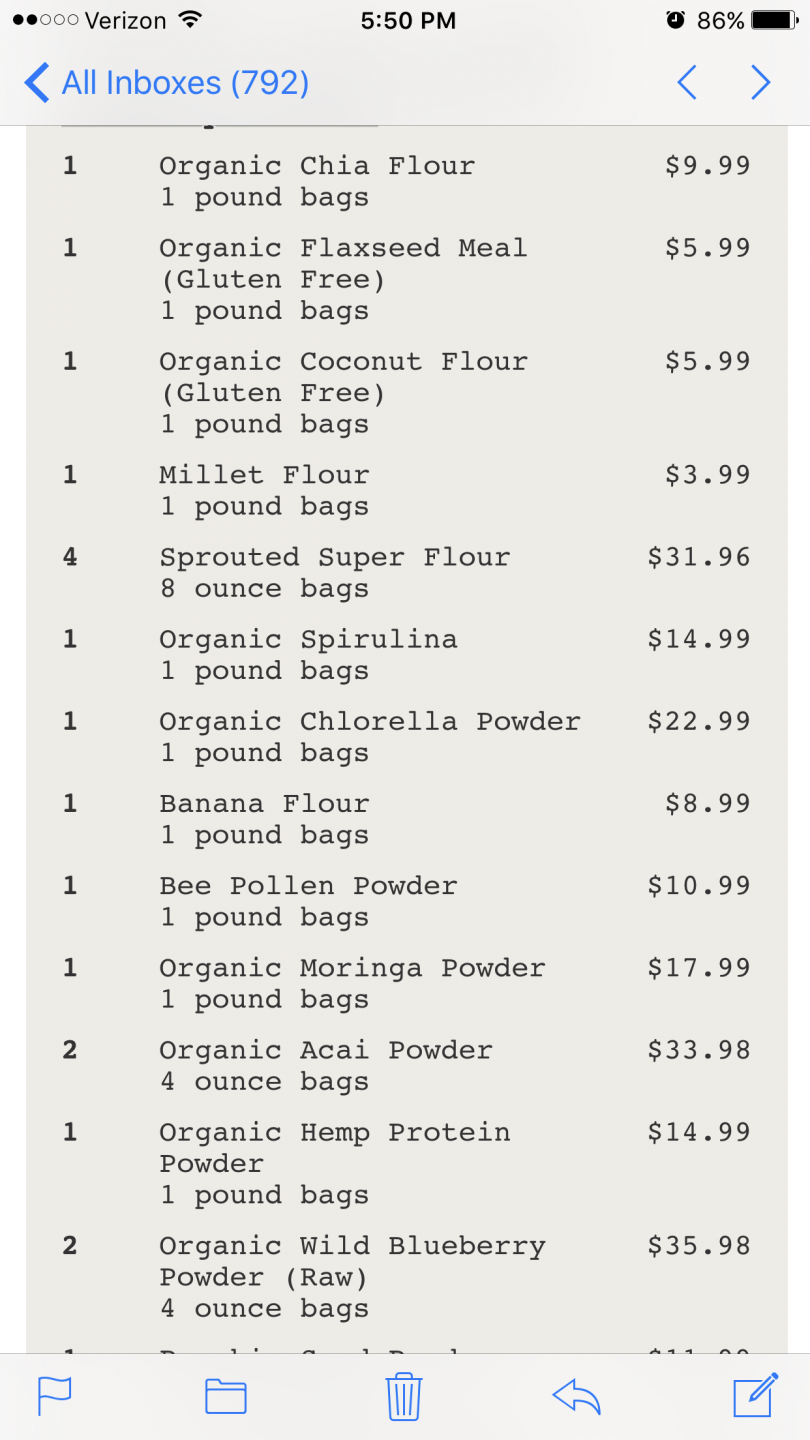Tap the 5:50 PM clock
This screenshot has width=810, height=1440.
[408, 20]
